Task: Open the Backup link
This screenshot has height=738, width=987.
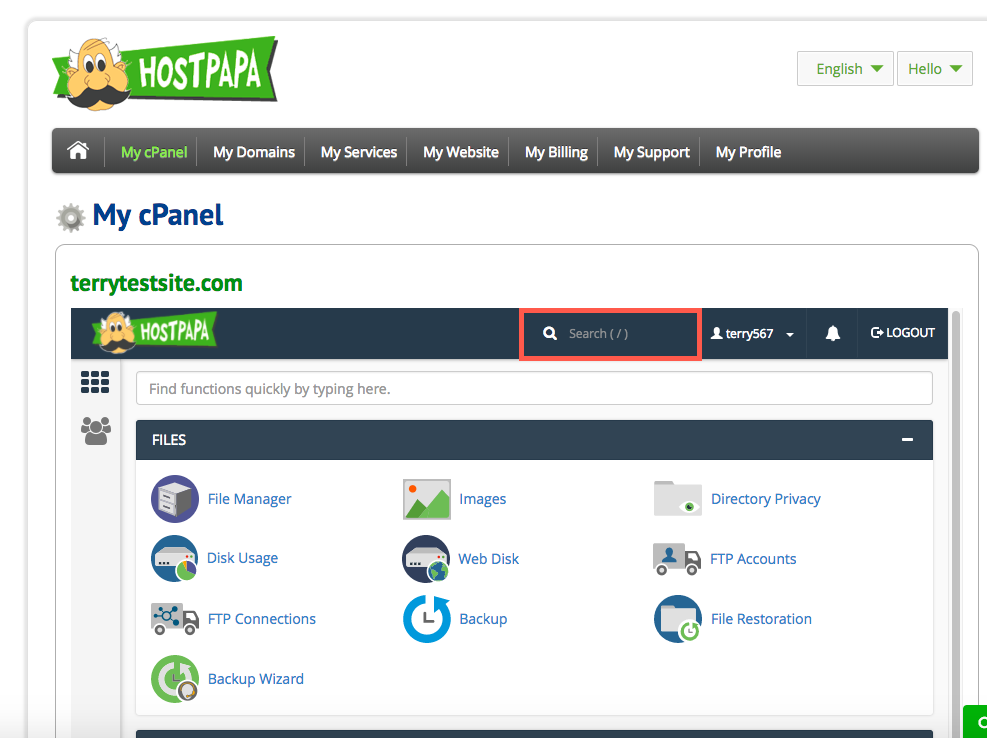Action: coord(483,619)
